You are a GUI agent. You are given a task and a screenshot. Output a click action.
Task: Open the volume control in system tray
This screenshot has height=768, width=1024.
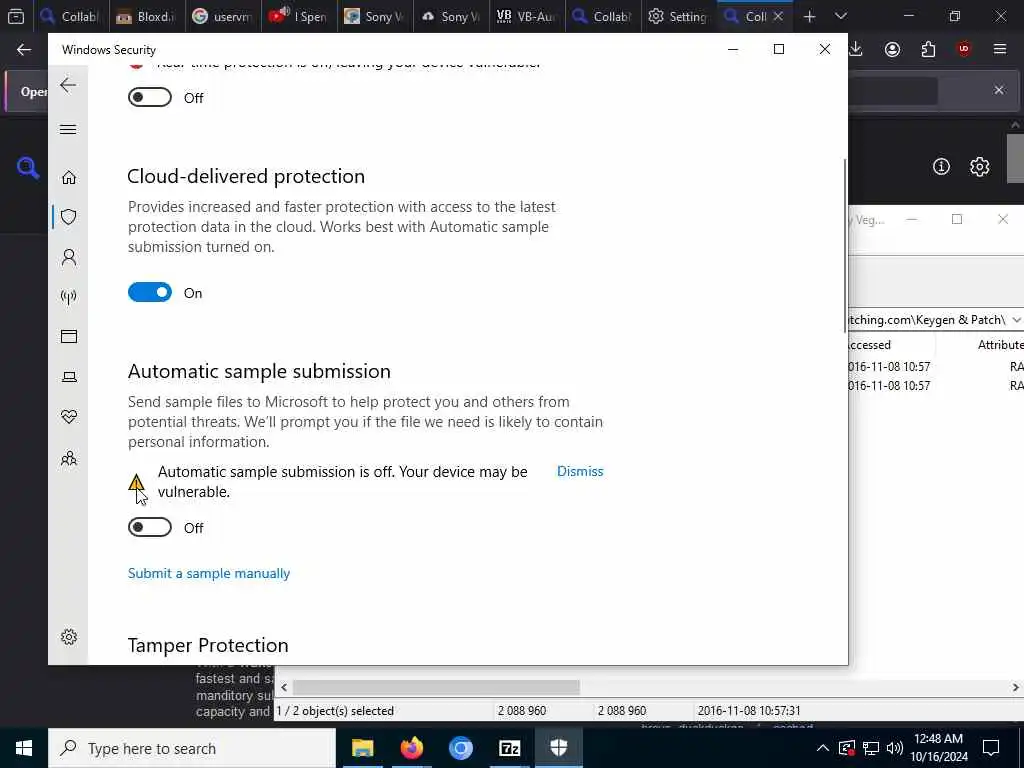[x=895, y=748]
